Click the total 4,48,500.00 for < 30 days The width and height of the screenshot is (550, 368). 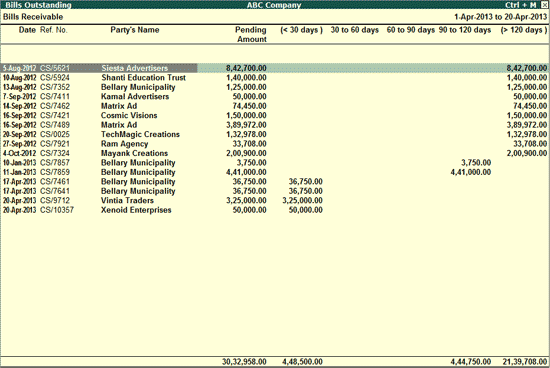tap(302, 362)
